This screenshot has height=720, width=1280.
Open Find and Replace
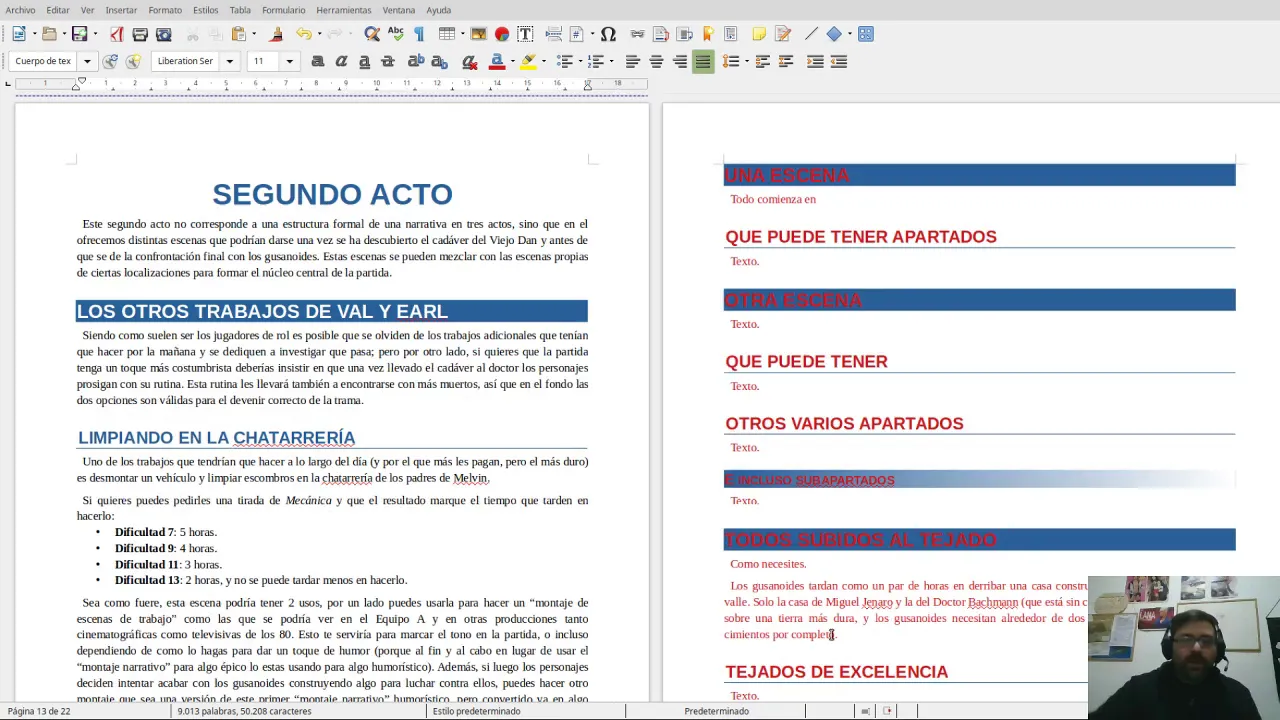coord(371,34)
